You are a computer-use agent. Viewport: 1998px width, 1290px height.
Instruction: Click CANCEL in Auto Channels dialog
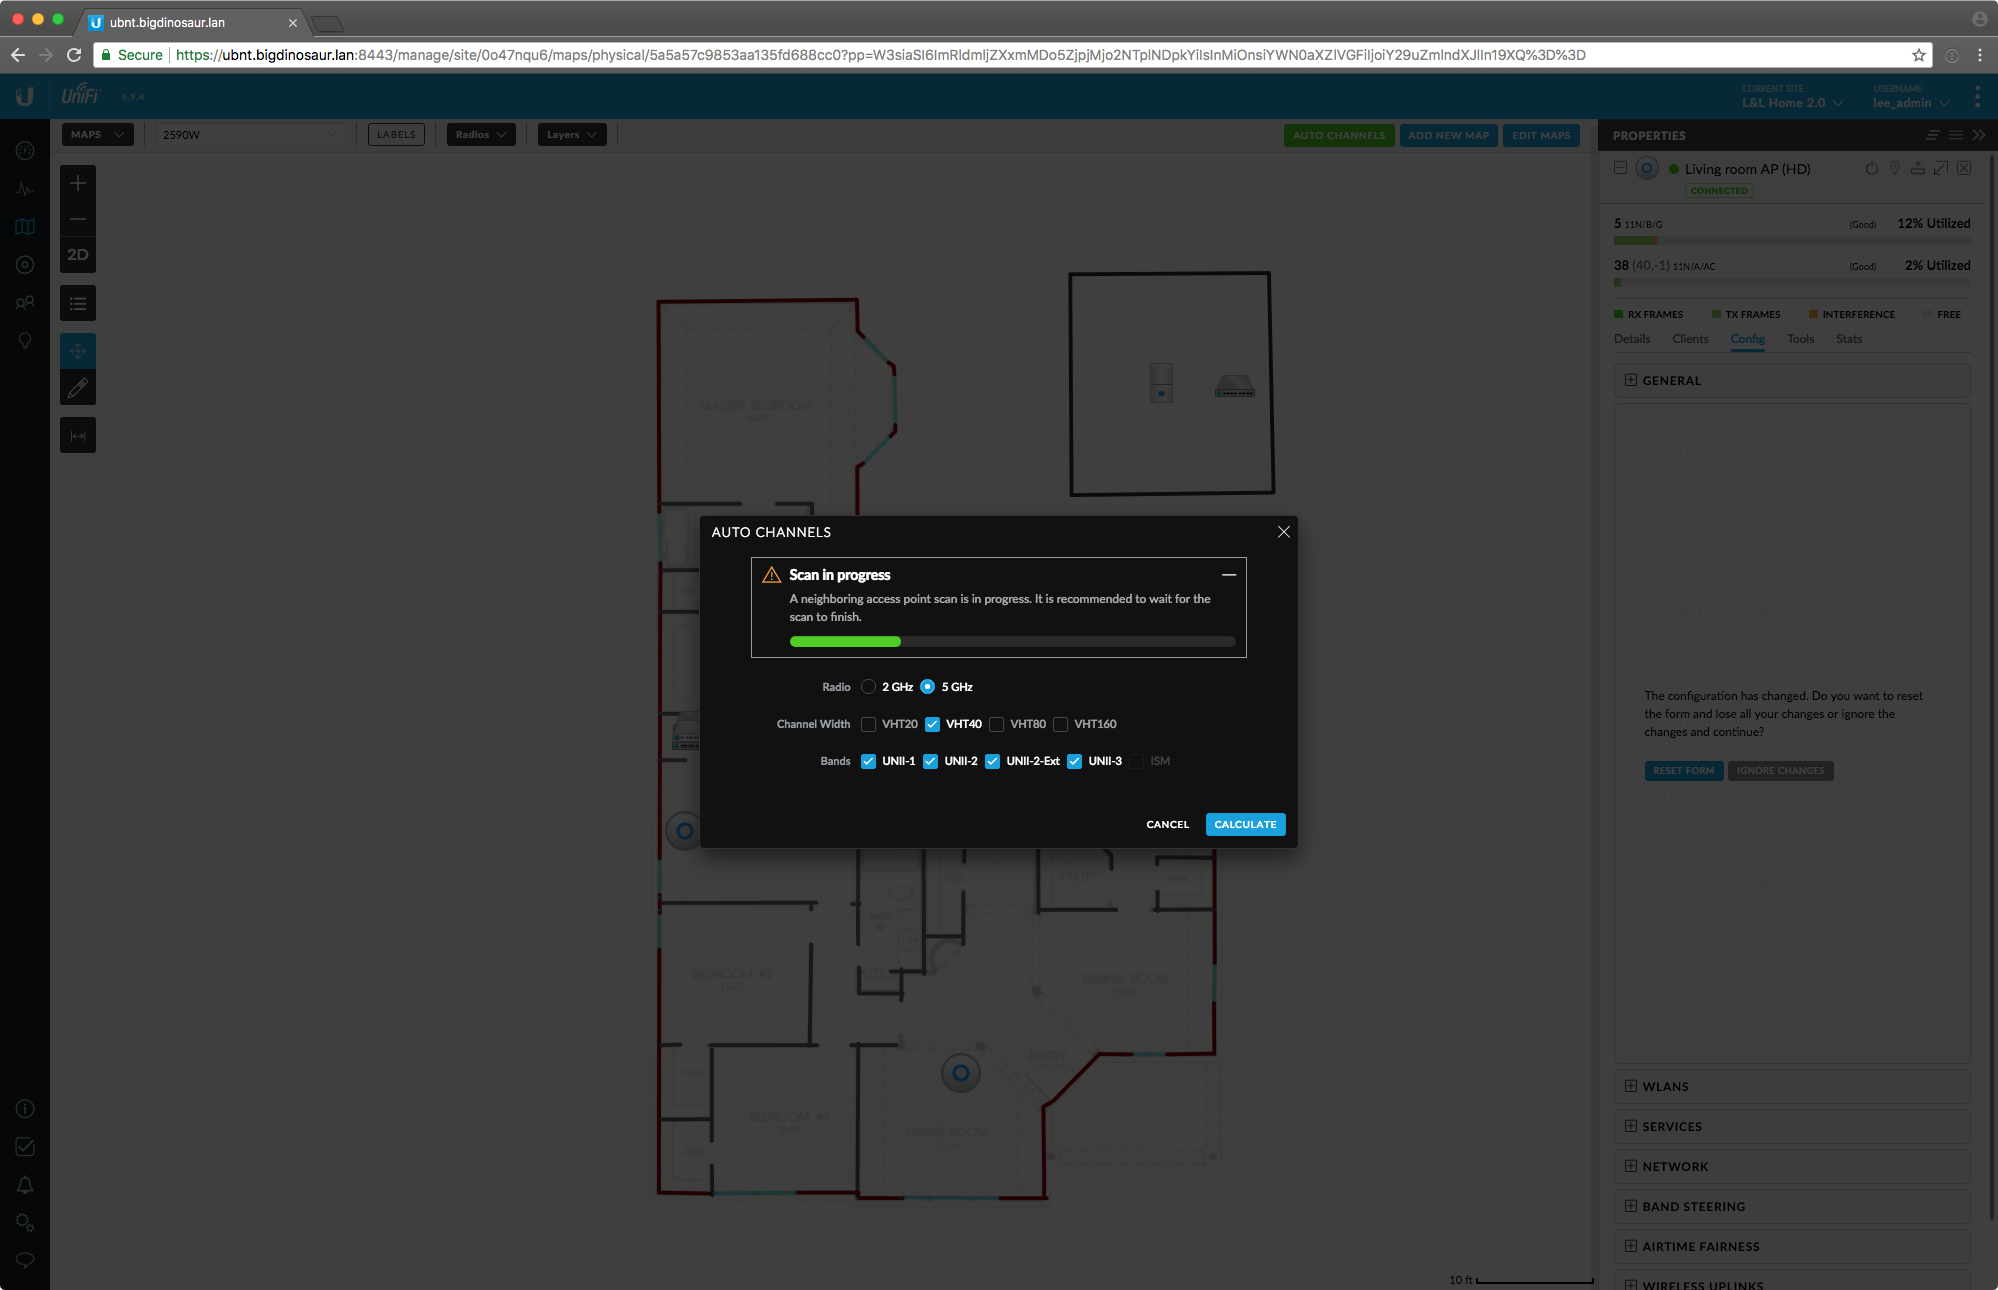pyautogui.click(x=1167, y=825)
